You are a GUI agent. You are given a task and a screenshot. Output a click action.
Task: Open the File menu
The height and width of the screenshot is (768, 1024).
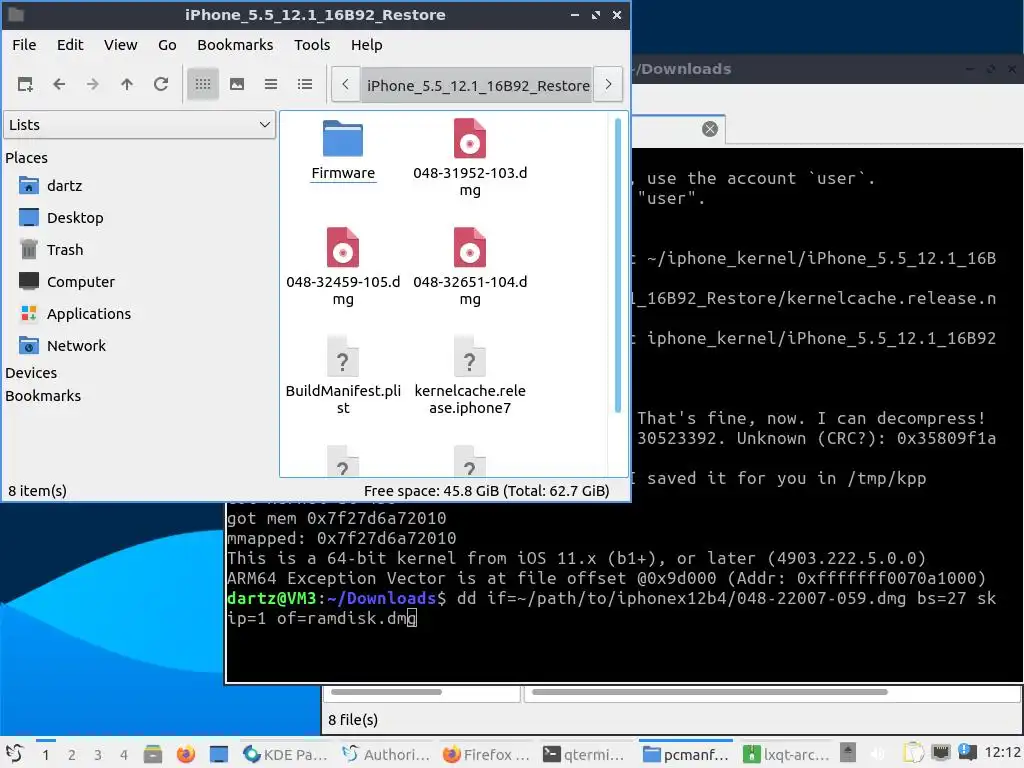tap(24, 45)
